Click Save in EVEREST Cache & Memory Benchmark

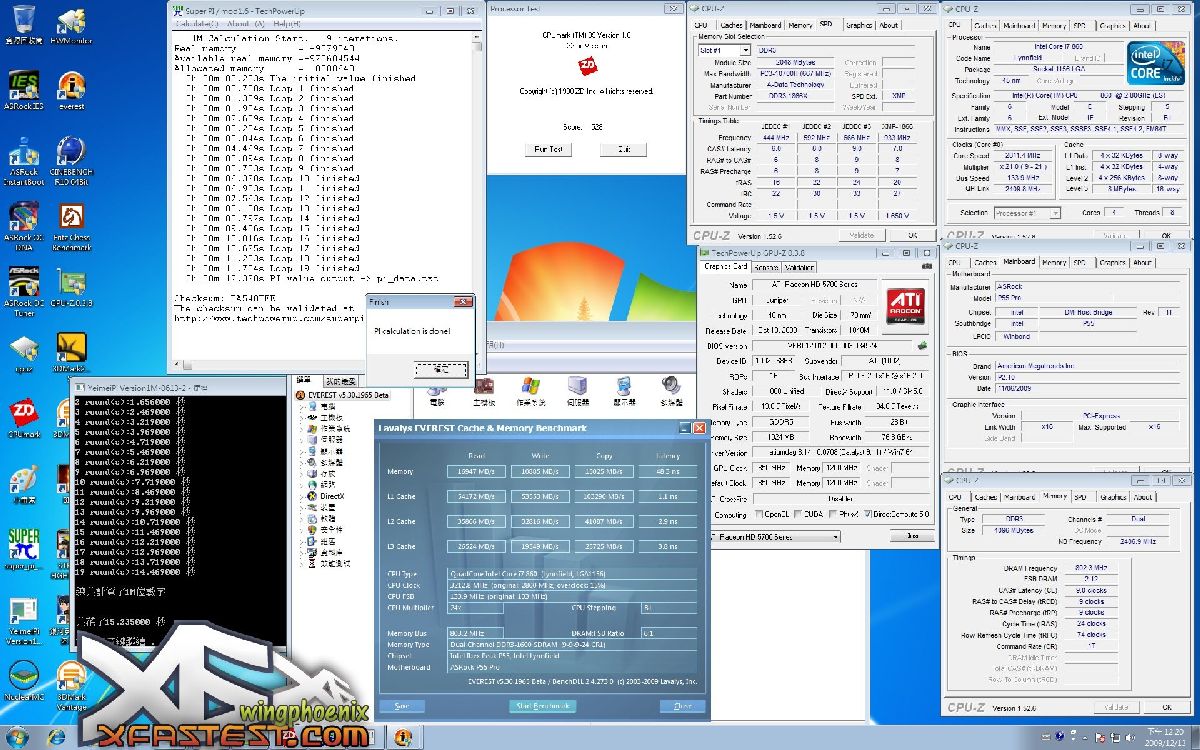402,706
